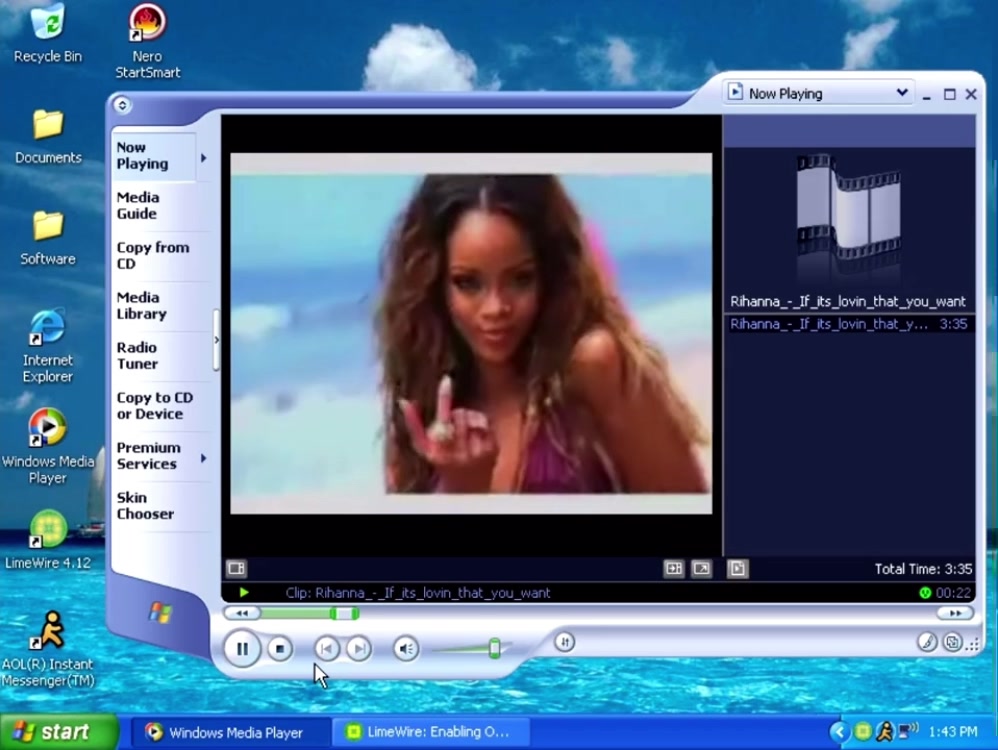Click the fast forward button on seek bar
The image size is (998, 750).
pos(955,613)
